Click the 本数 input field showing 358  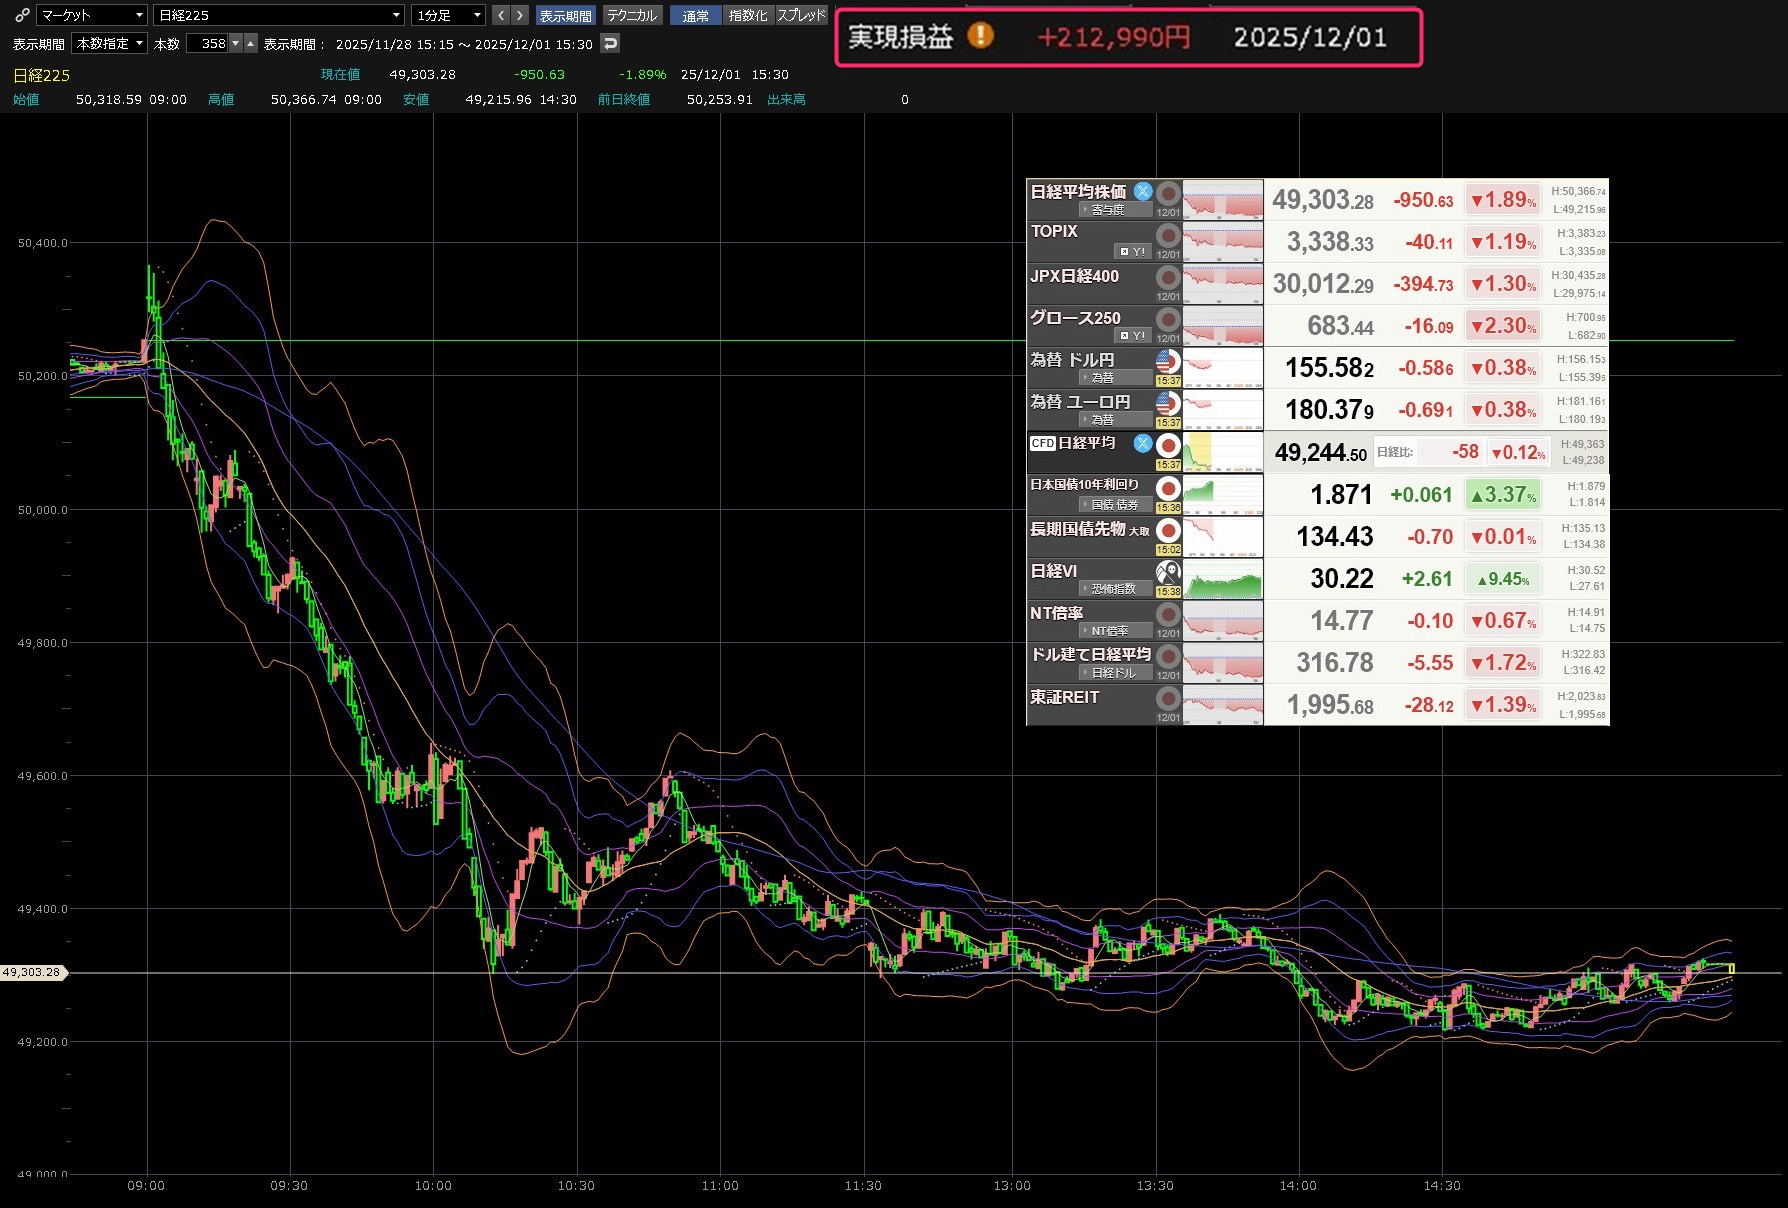[208, 44]
